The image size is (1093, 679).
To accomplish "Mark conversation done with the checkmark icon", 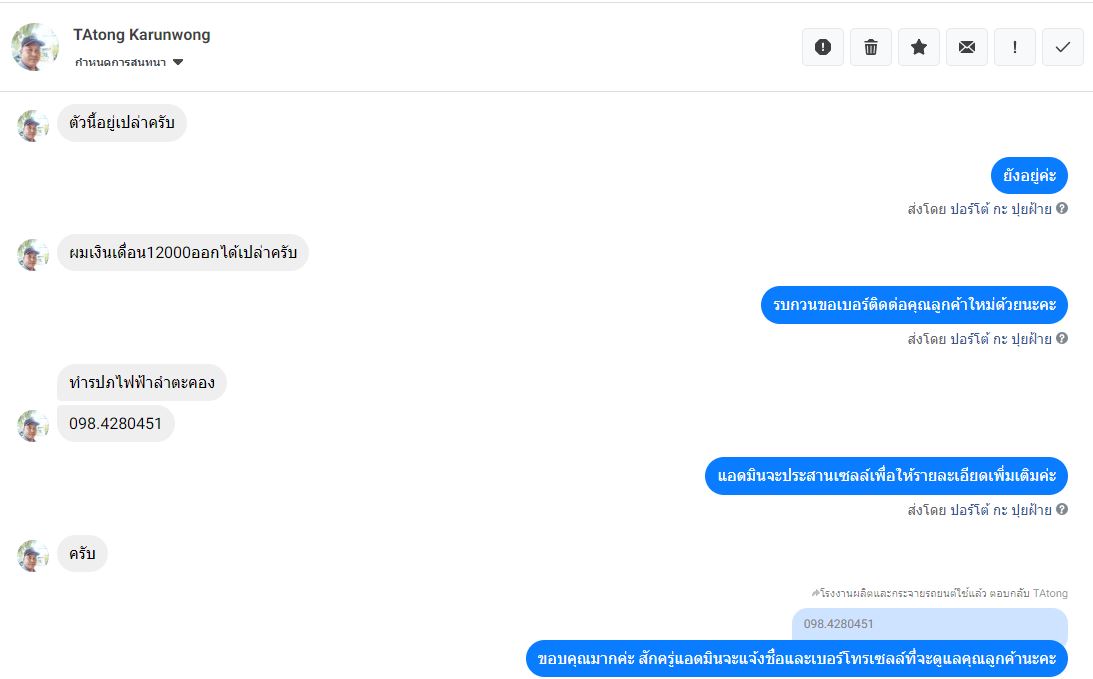I will tap(1062, 47).
